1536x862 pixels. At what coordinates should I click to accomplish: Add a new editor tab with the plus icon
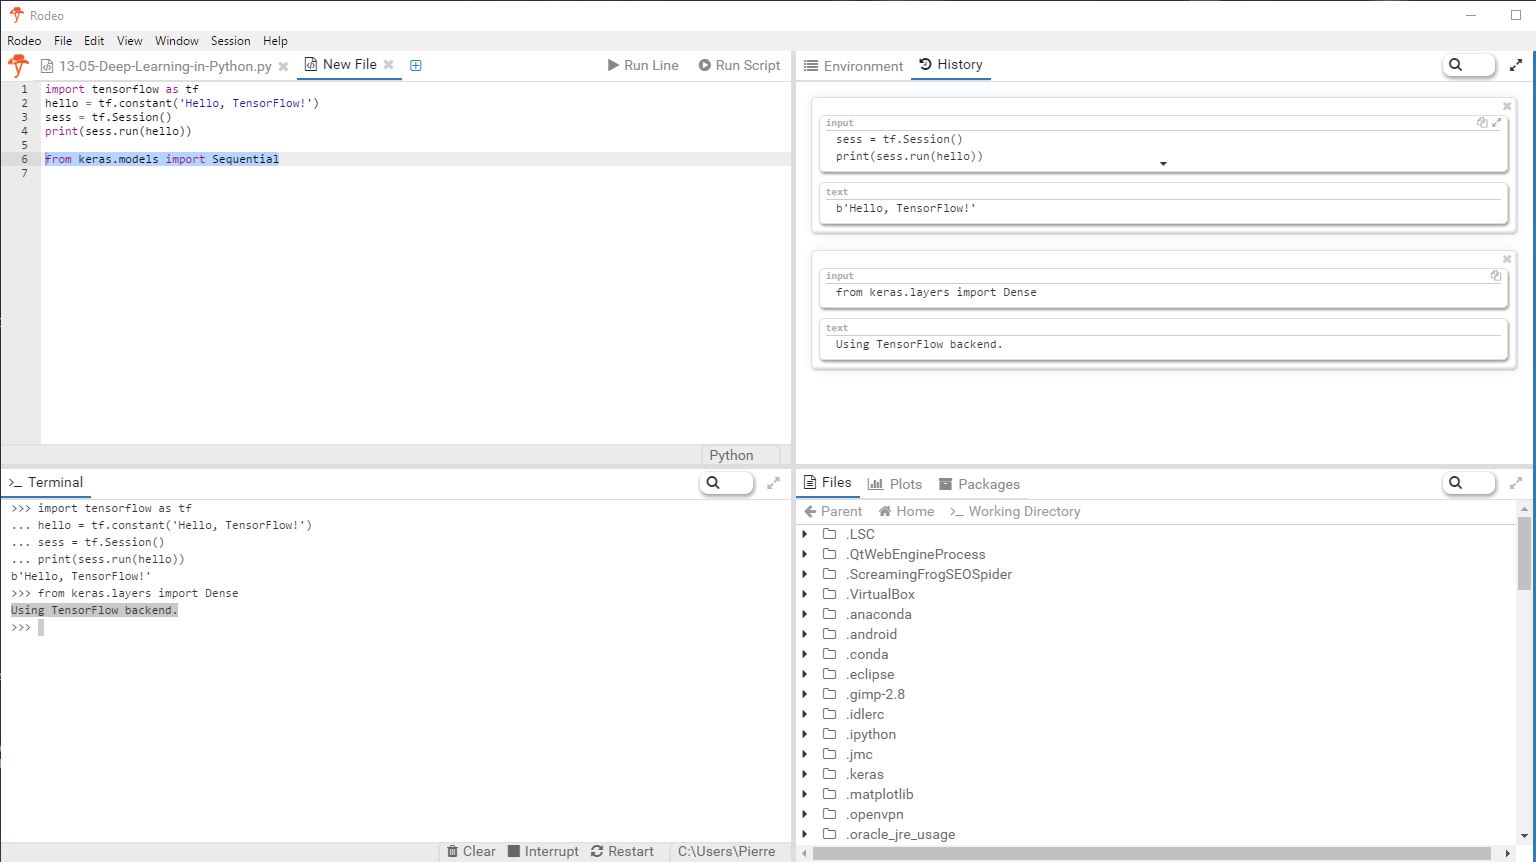416,65
